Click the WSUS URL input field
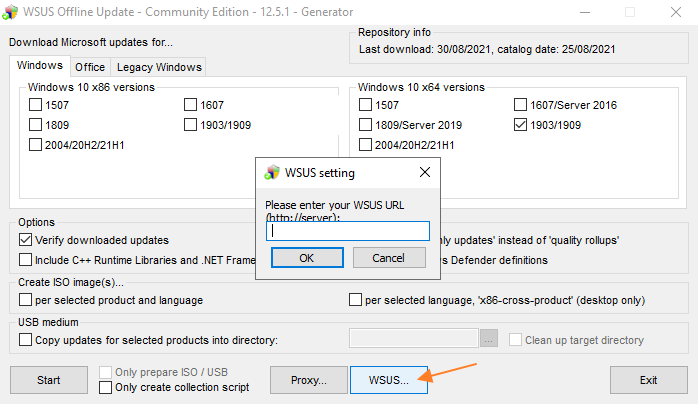The height and width of the screenshot is (404, 698). click(347, 231)
